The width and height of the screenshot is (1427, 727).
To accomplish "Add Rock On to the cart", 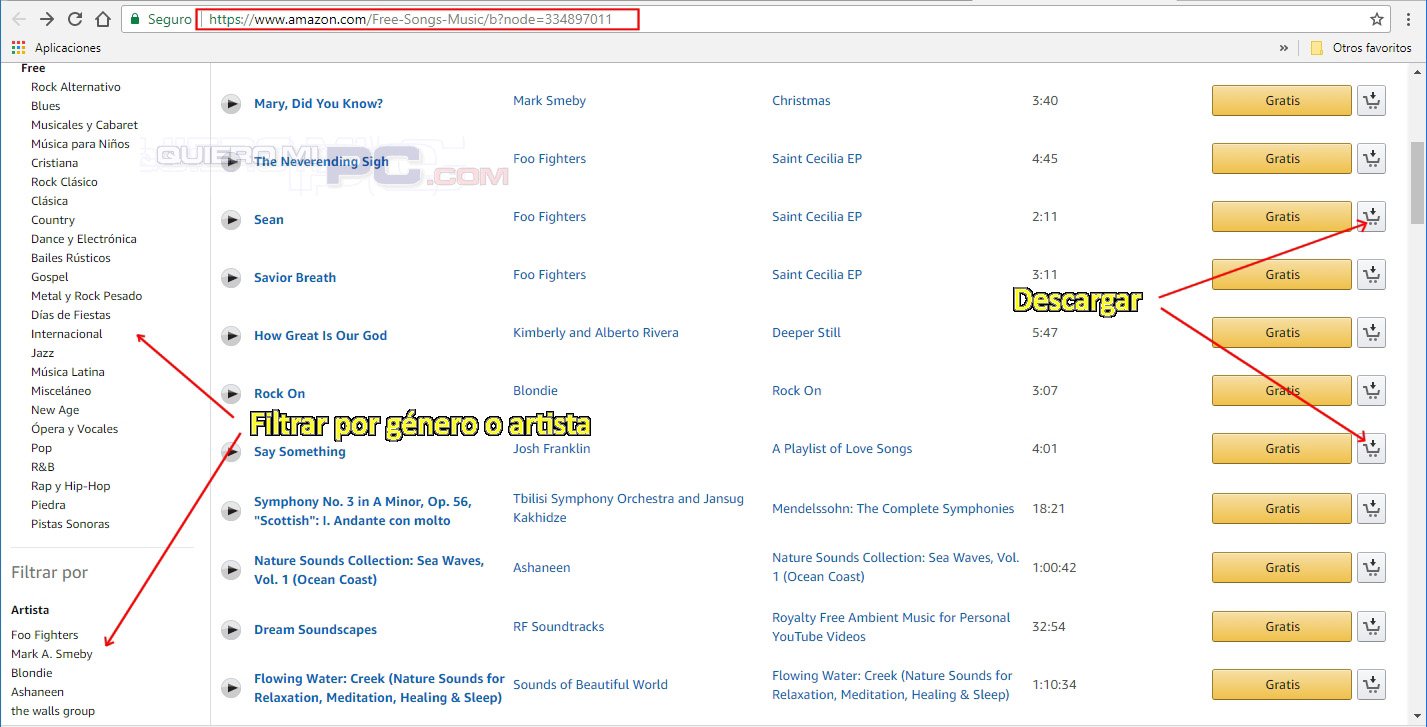I will point(1371,391).
